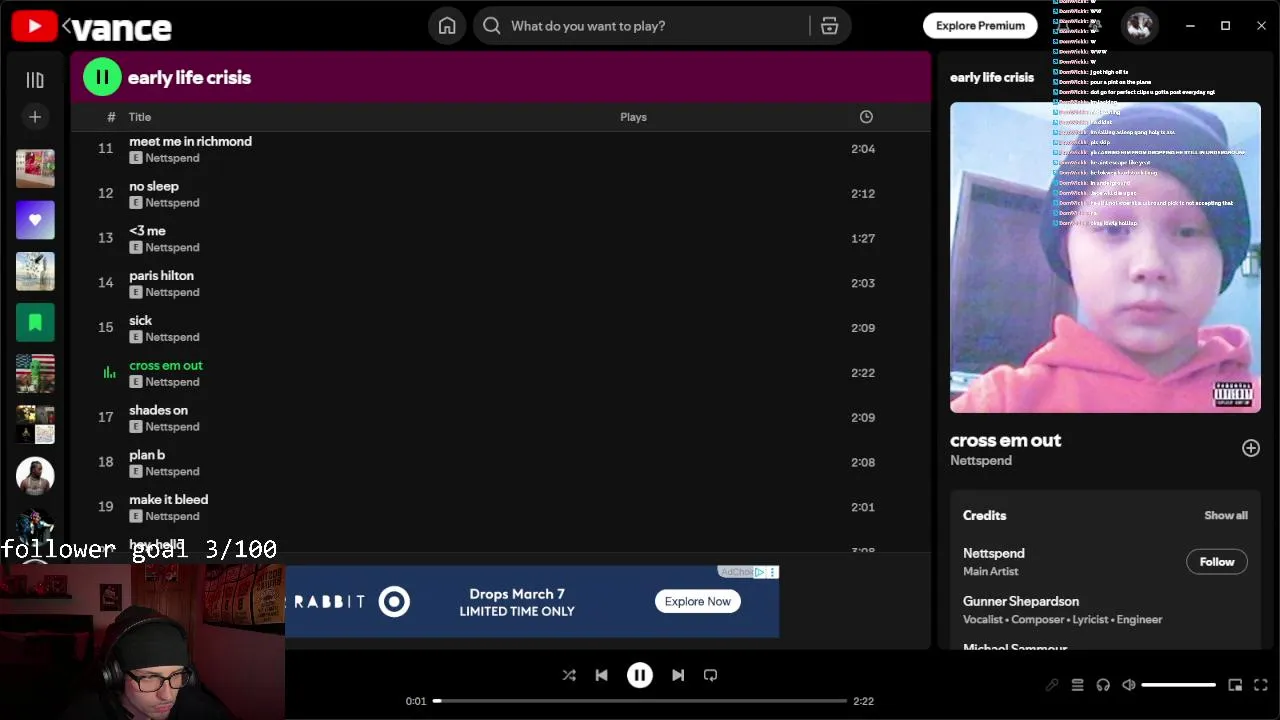1280x720 pixels.
Task: Click Explore Now on the ad banner
Action: (x=698, y=601)
